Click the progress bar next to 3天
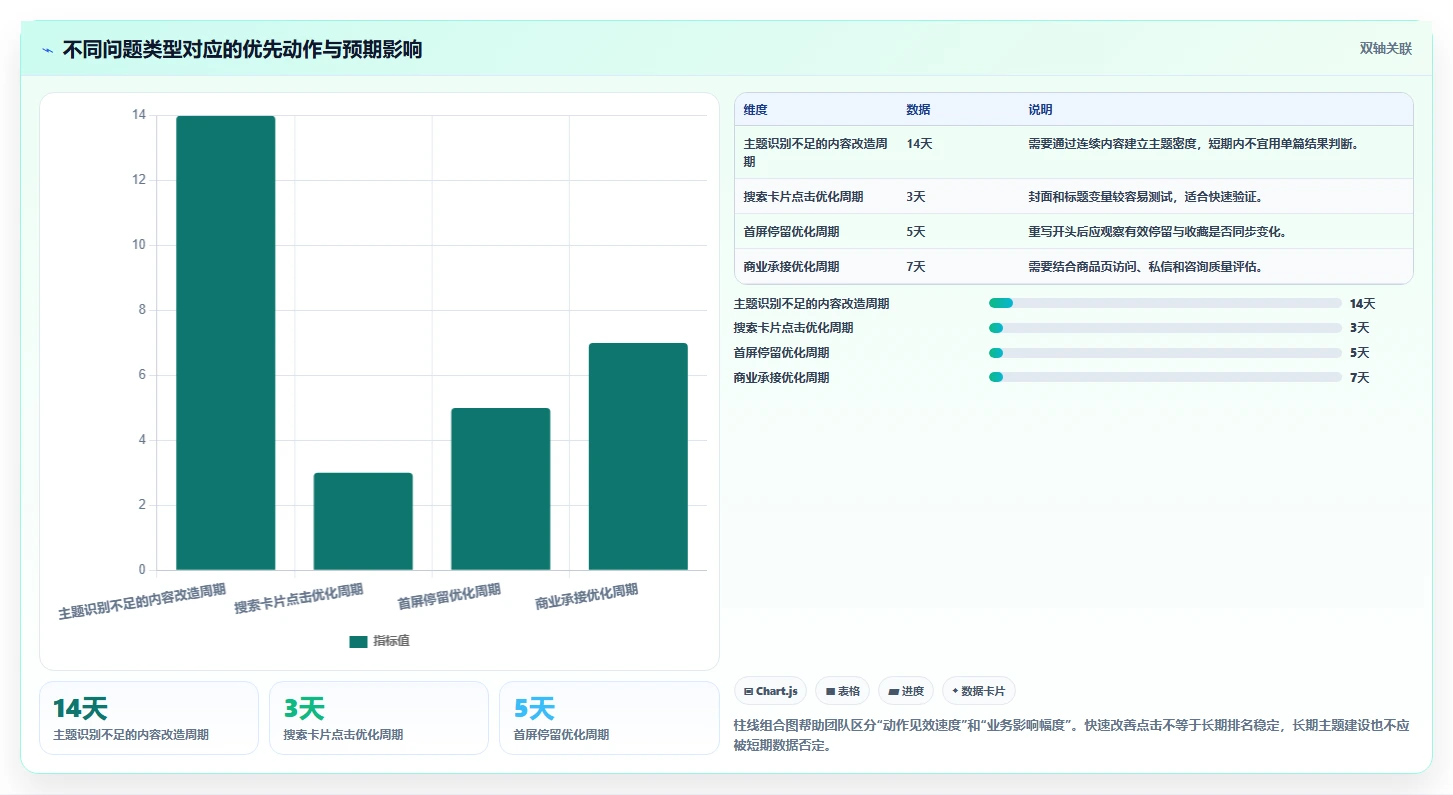Screen dimensions: 1453x795 1165,328
